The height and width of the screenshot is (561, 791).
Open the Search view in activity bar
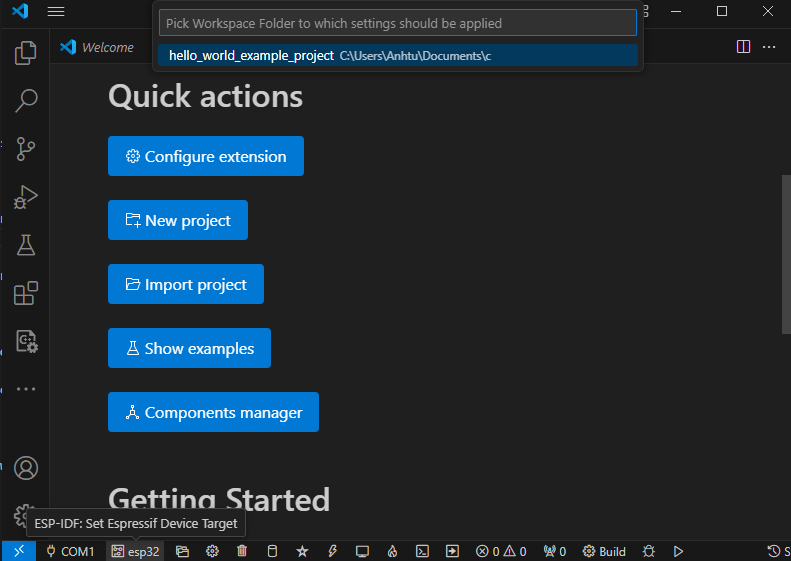tap(25, 100)
